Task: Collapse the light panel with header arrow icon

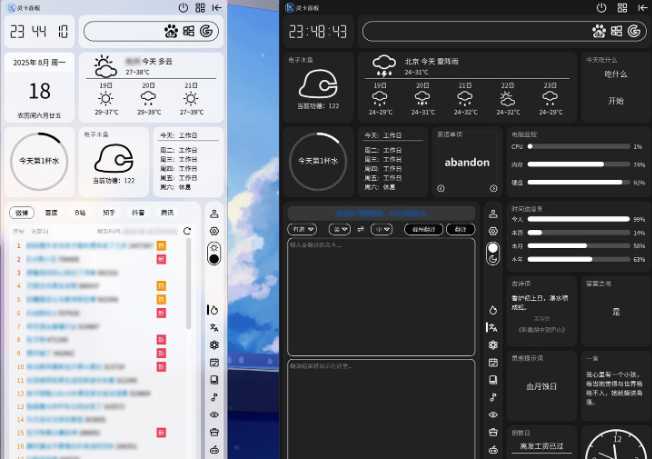Action: pyautogui.click(x=216, y=8)
